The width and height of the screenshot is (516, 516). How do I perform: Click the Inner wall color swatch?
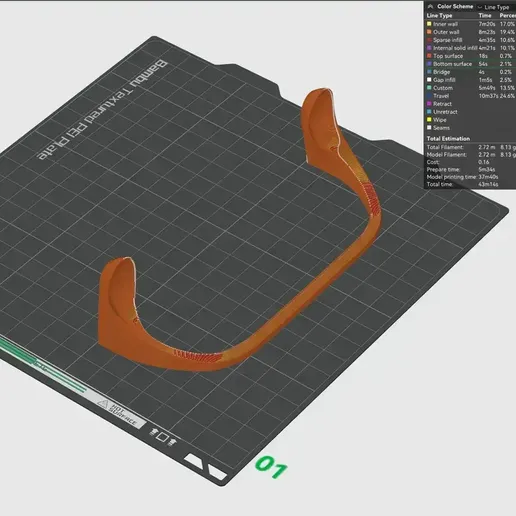(x=429, y=24)
